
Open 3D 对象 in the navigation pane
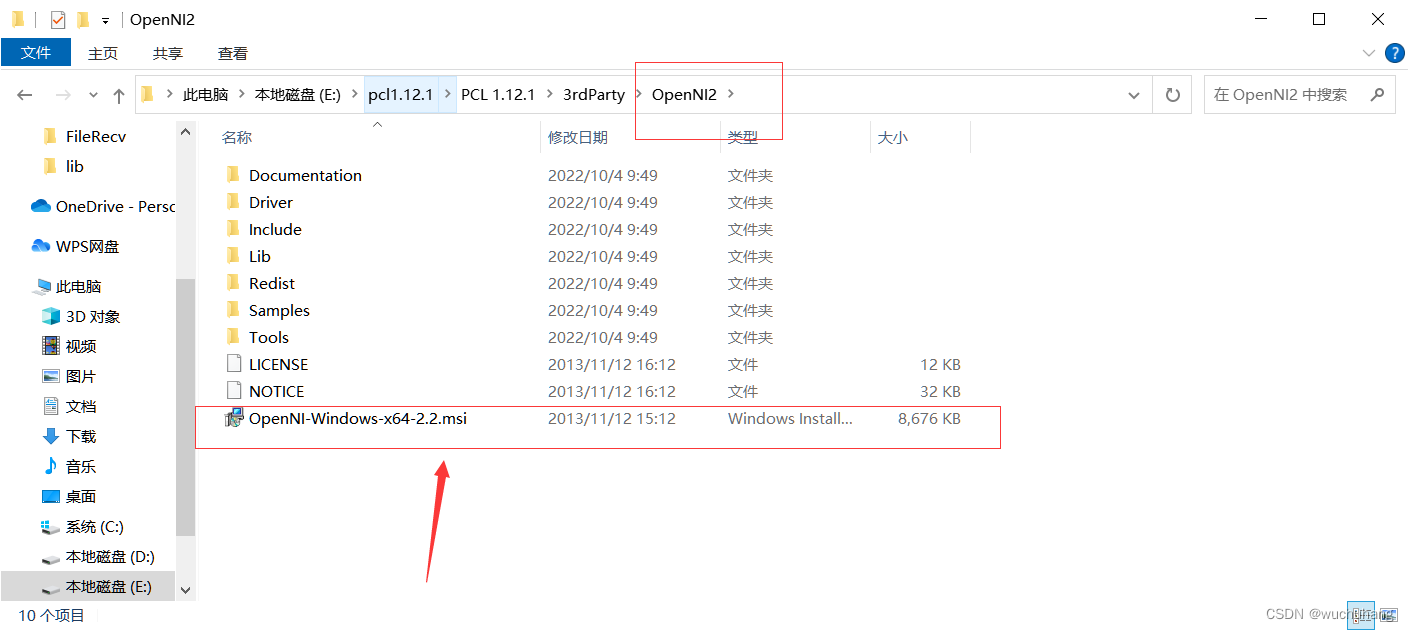[93, 316]
